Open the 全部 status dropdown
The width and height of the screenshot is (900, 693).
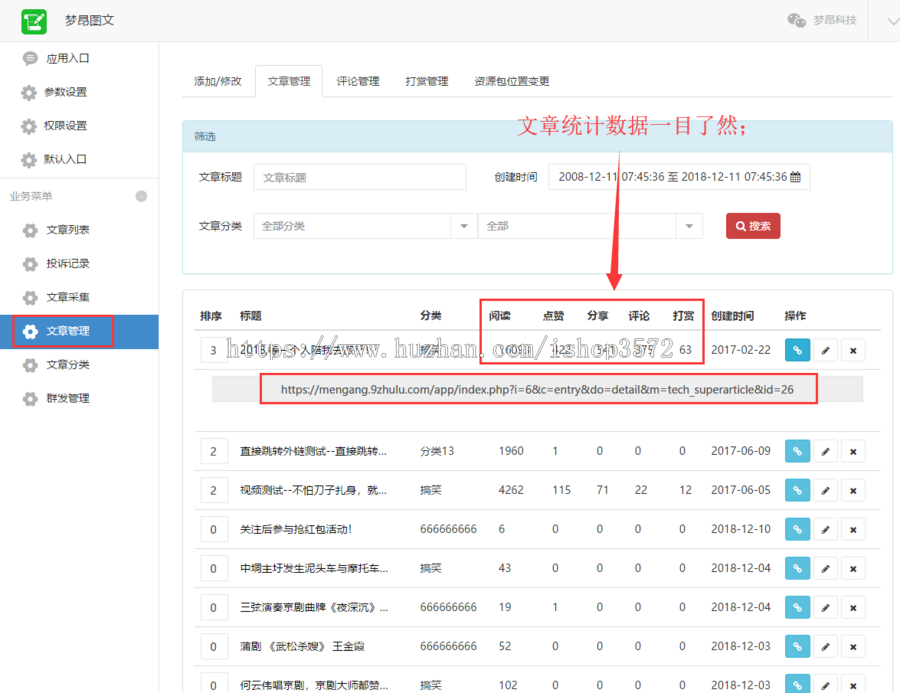click(688, 226)
